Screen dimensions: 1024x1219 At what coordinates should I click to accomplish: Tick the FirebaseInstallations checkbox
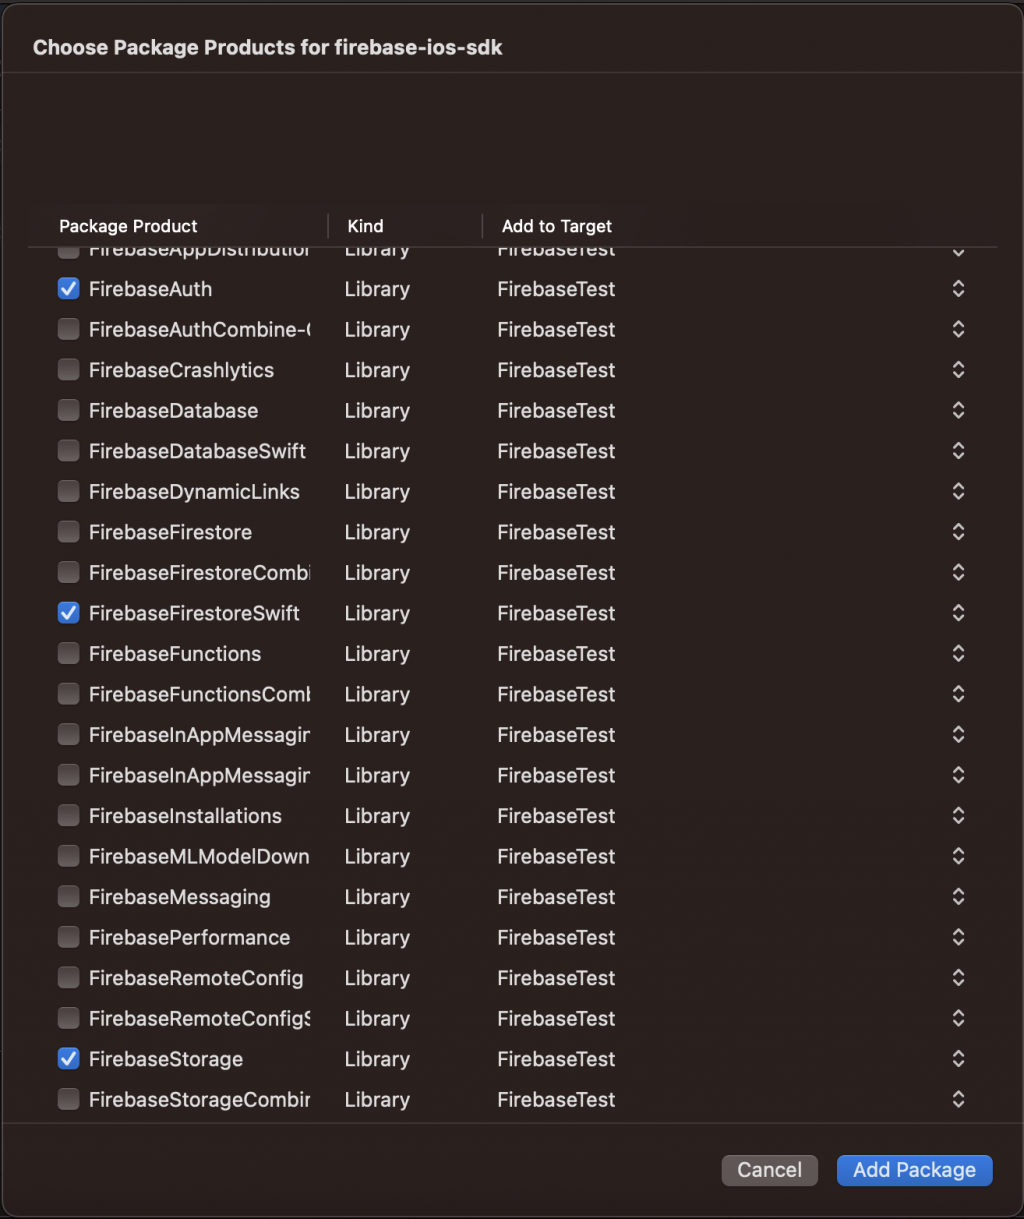(68, 816)
